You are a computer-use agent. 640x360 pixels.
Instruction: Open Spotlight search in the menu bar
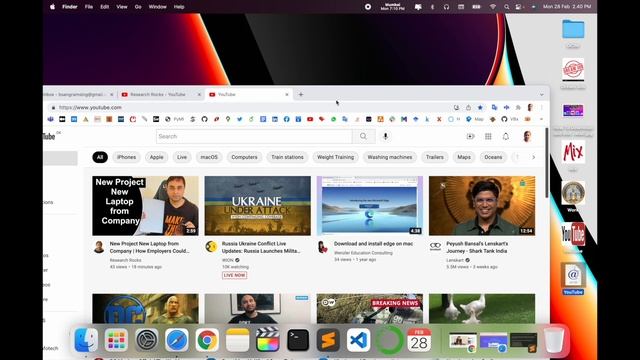click(x=507, y=7)
